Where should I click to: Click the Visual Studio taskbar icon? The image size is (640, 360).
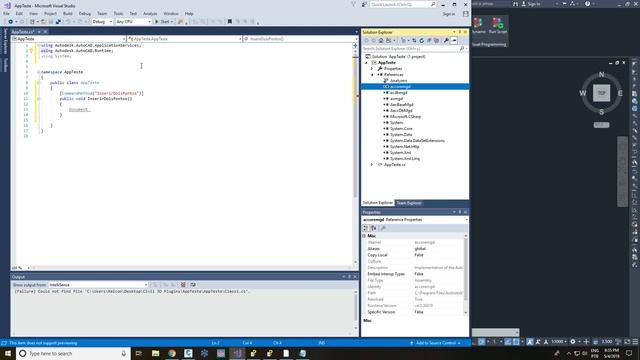(x=237, y=353)
